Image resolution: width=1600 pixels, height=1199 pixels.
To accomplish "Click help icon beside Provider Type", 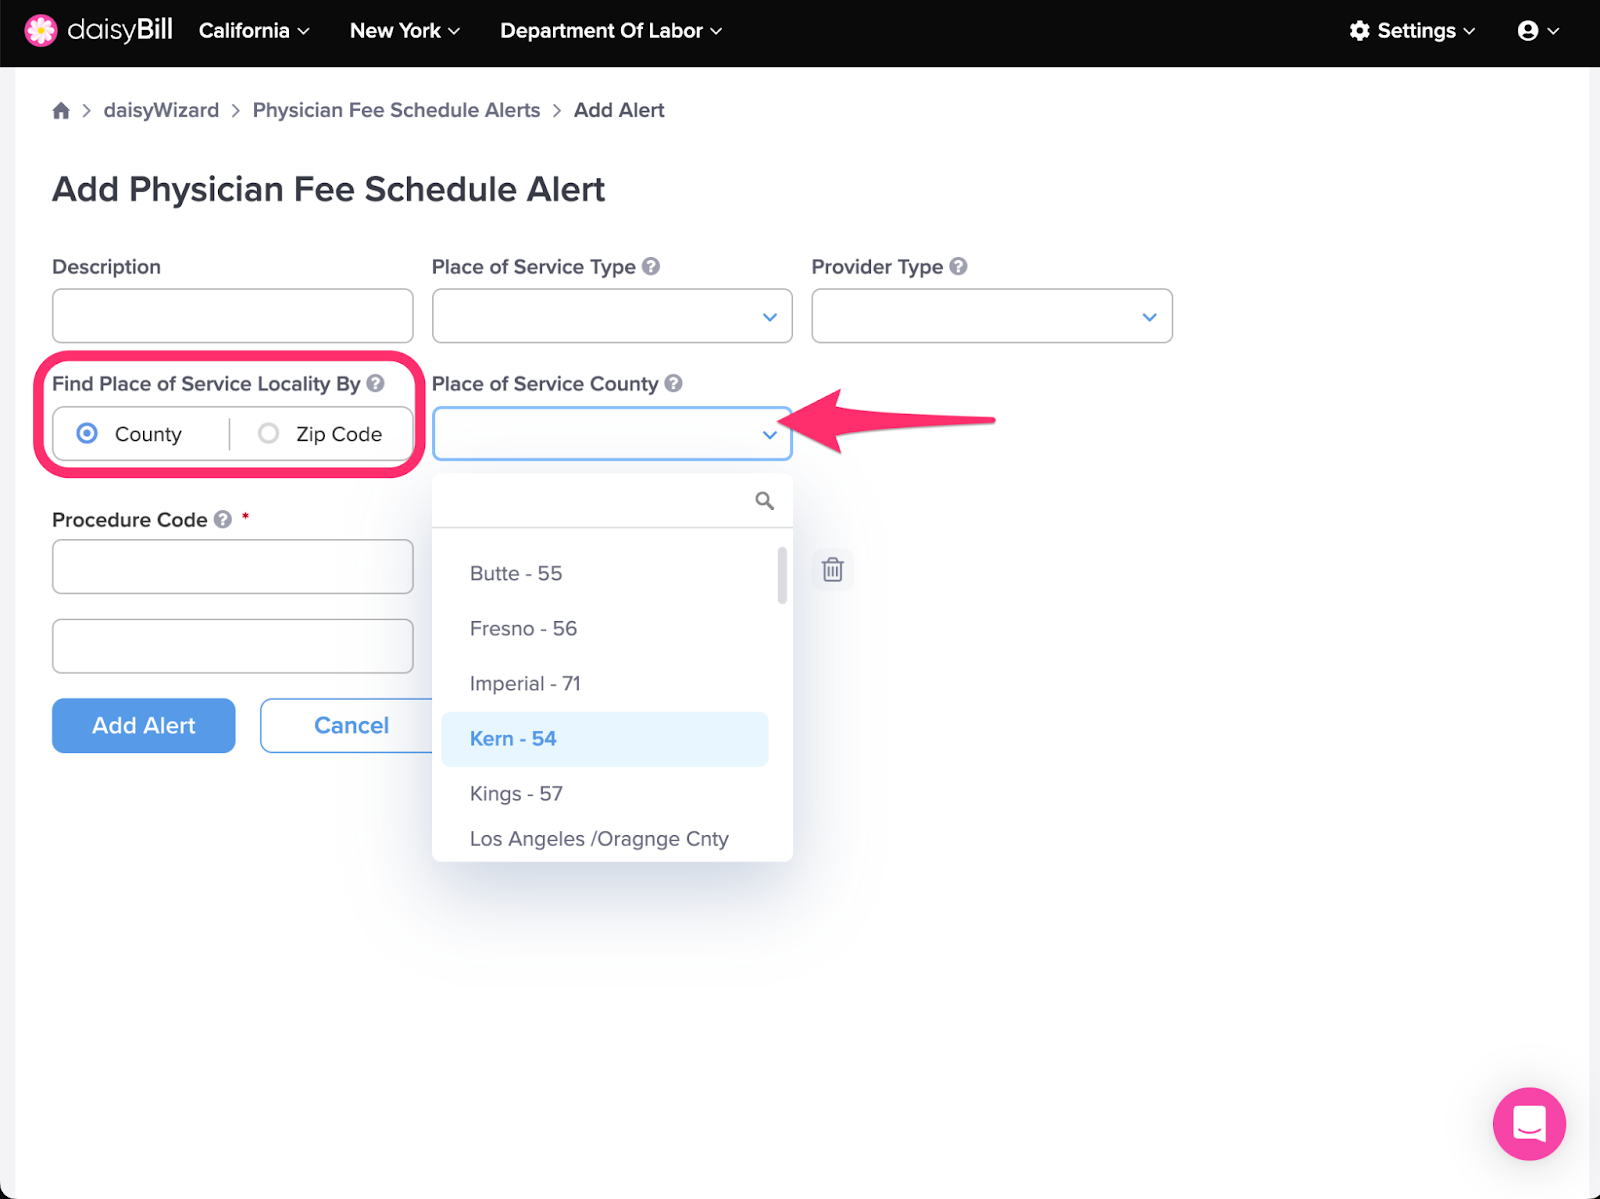I will (958, 266).
